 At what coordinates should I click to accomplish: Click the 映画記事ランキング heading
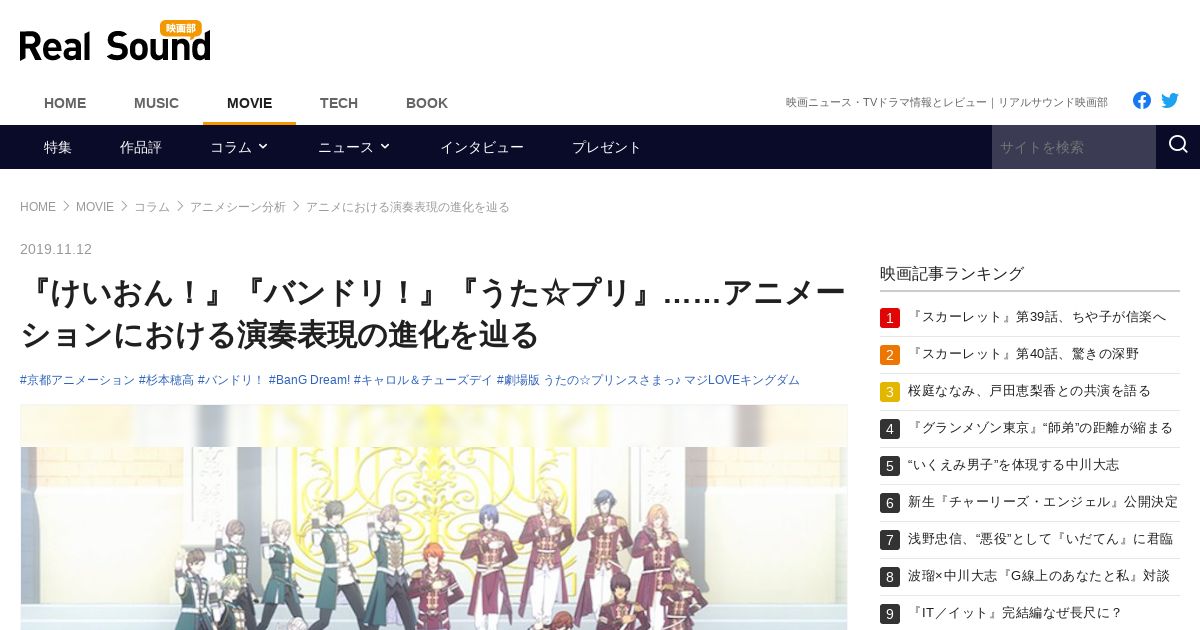coord(952,273)
